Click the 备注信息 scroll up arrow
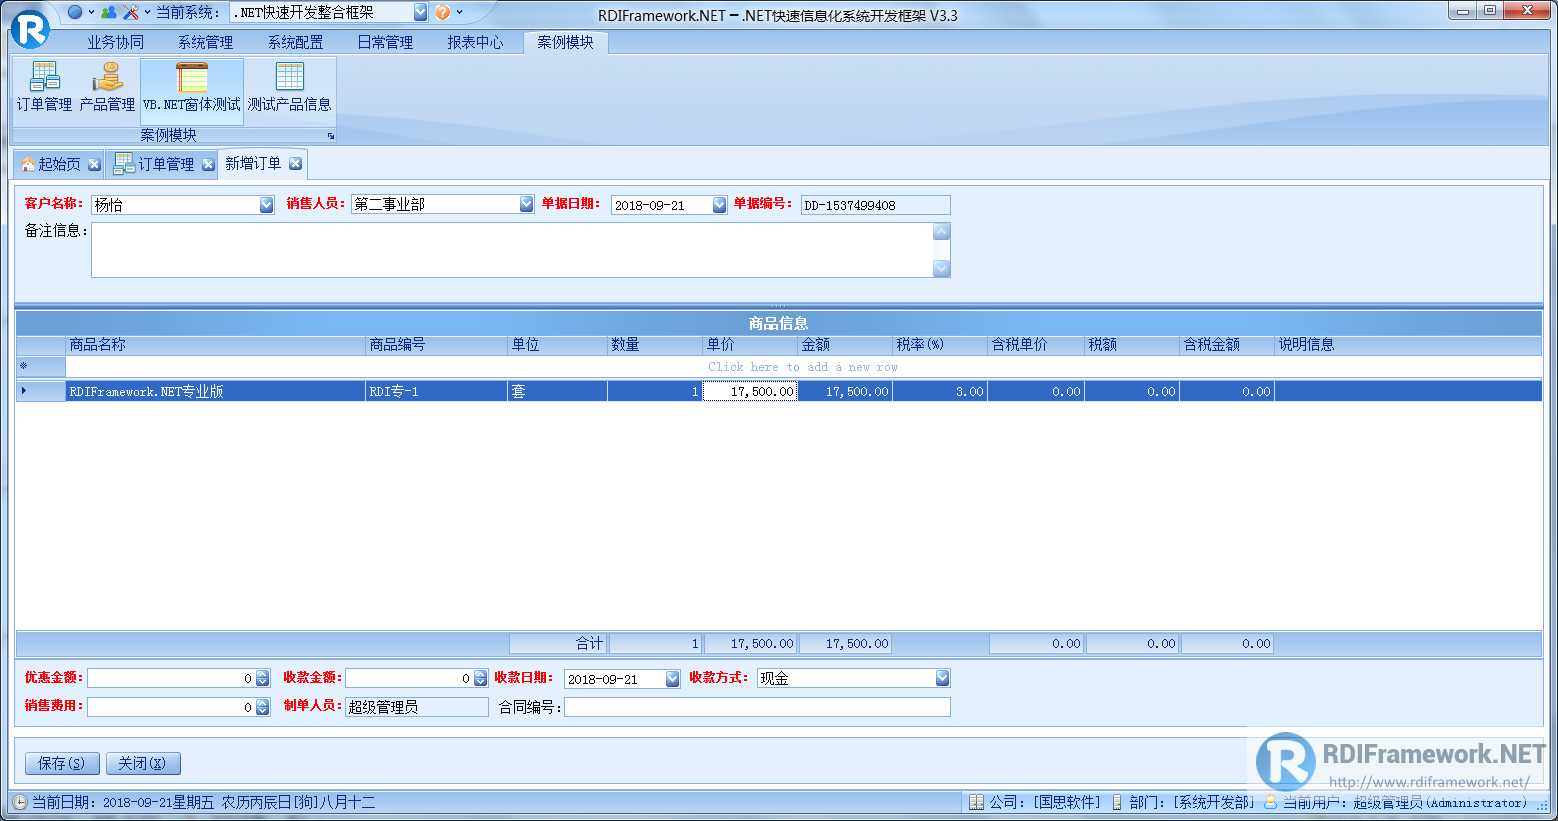 (941, 231)
